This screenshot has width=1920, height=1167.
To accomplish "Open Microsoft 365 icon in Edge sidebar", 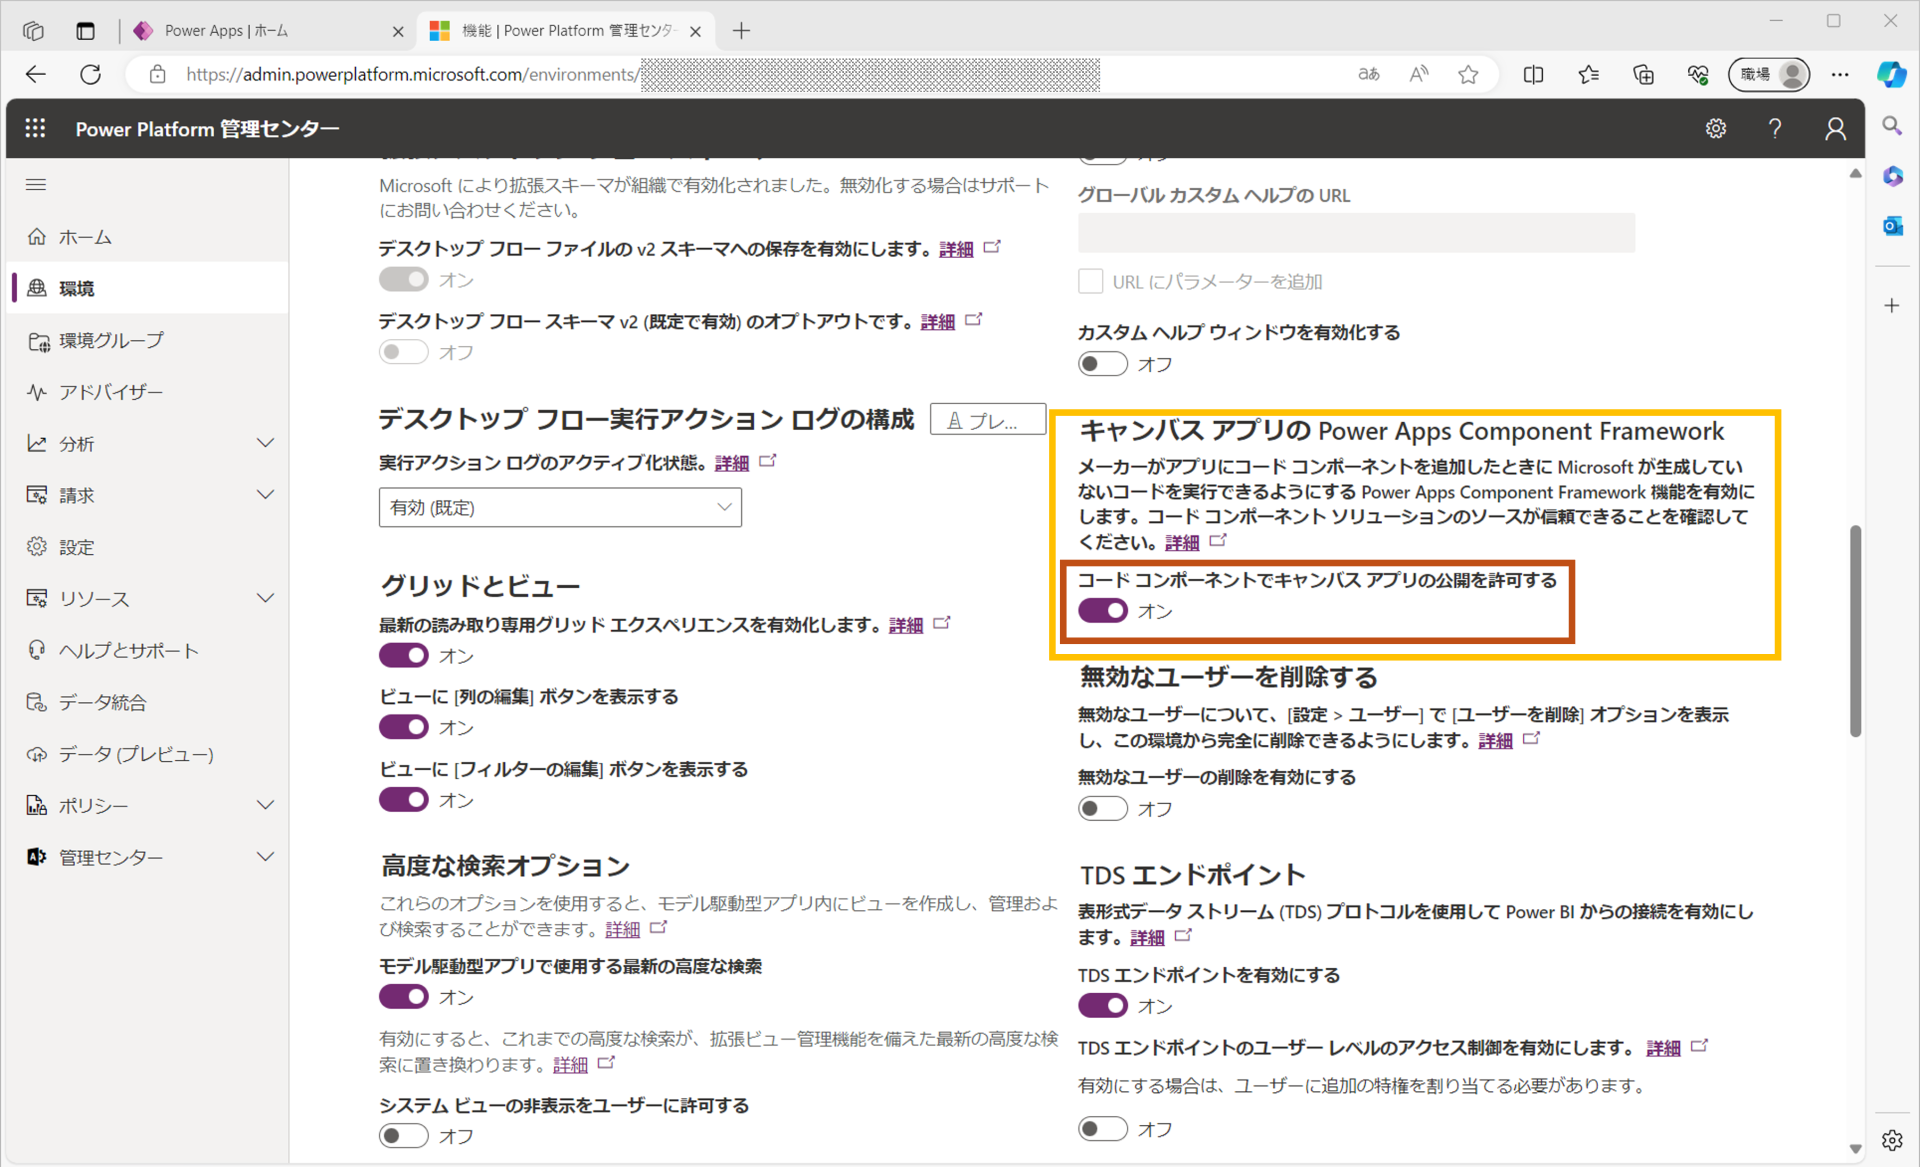I will pos(1892,176).
